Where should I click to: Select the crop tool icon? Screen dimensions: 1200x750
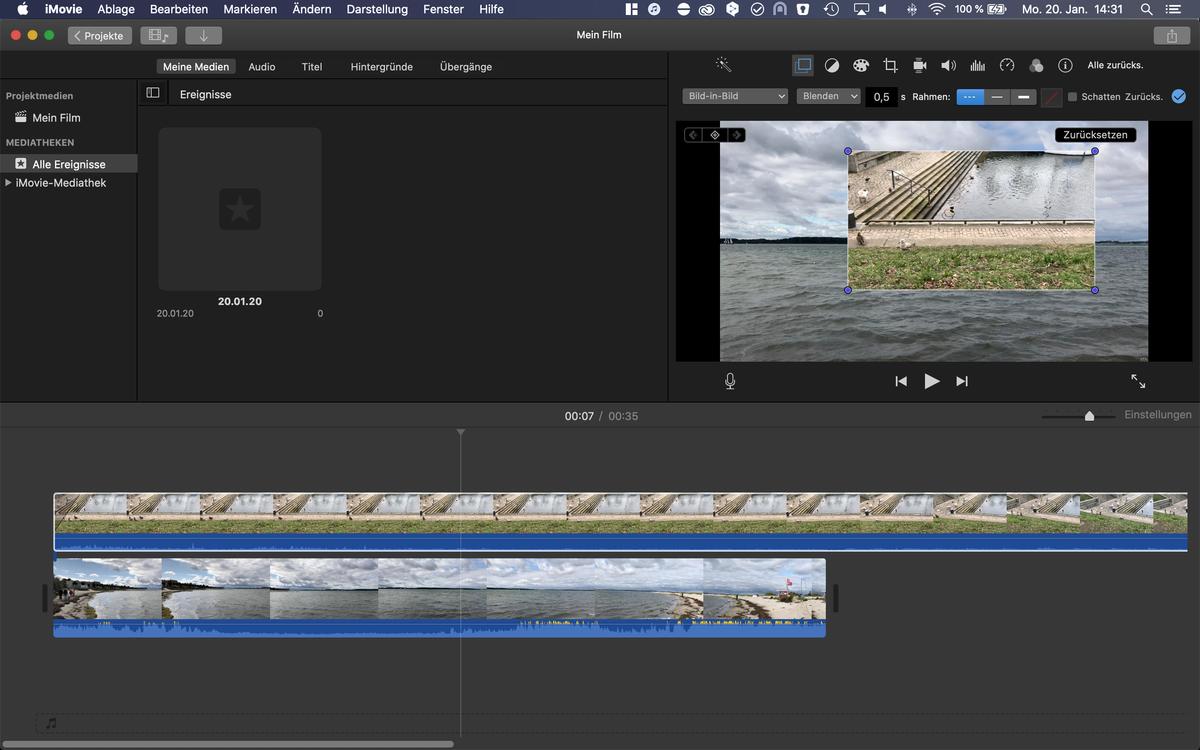click(890, 65)
